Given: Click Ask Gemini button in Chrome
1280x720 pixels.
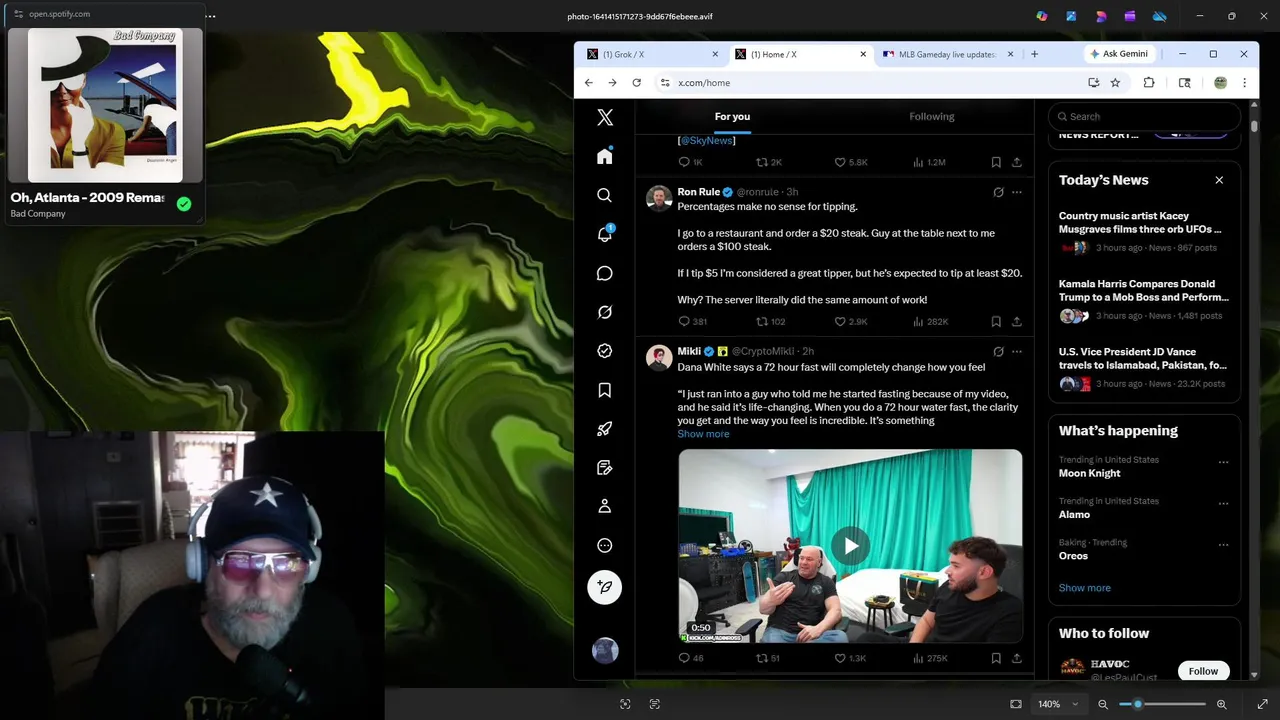Looking at the screenshot, I should pos(1119,54).
